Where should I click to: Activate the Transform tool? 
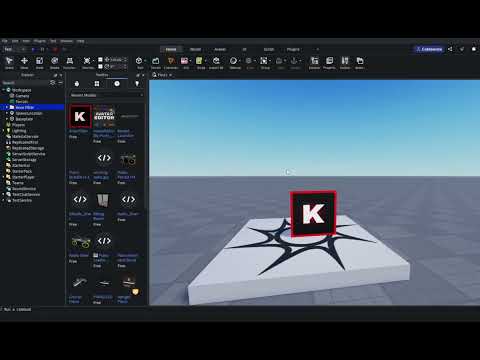pos(69,62)
